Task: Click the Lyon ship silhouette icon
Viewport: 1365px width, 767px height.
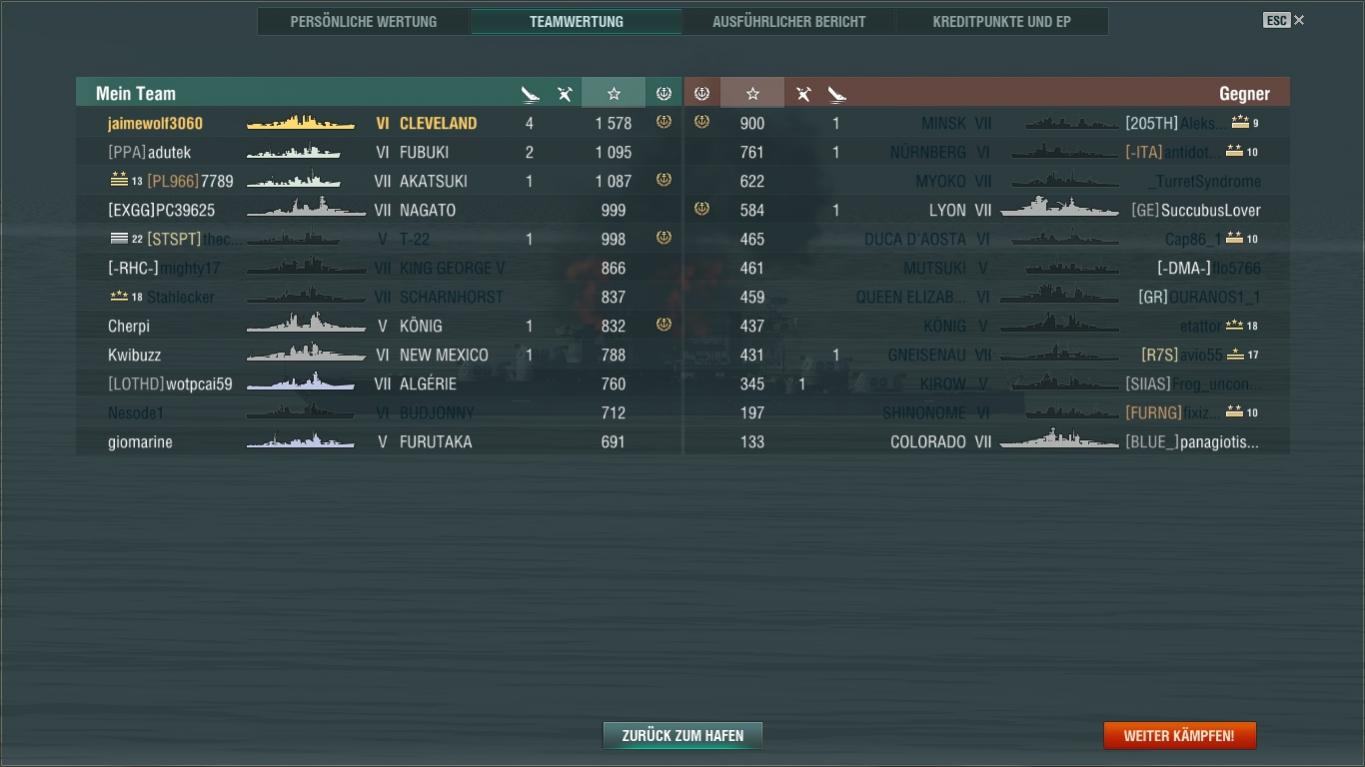Action: [1059, 208]
